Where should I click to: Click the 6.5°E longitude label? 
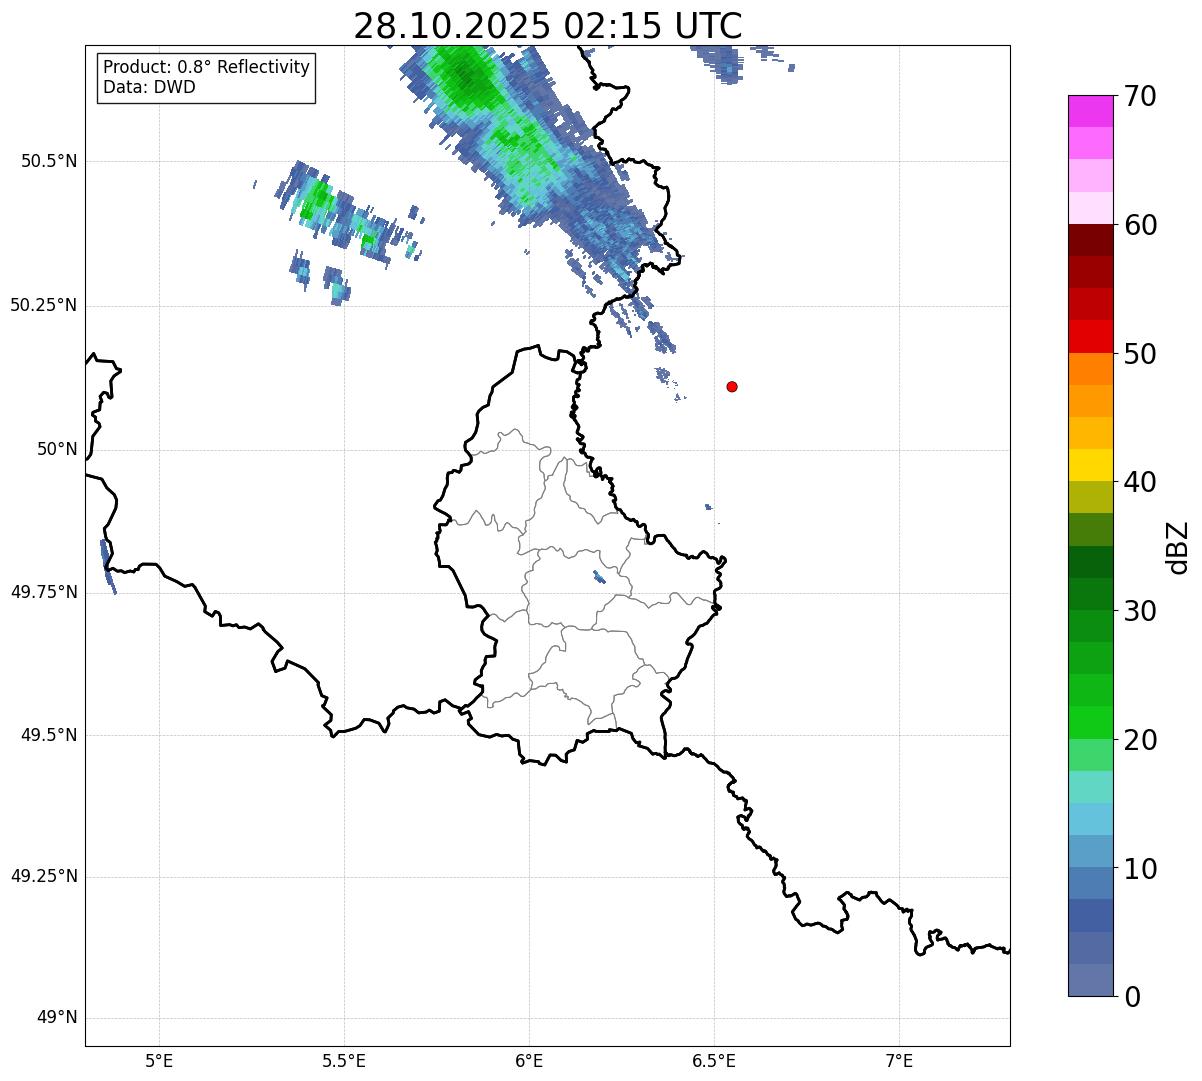click(x=714, y=1062)
